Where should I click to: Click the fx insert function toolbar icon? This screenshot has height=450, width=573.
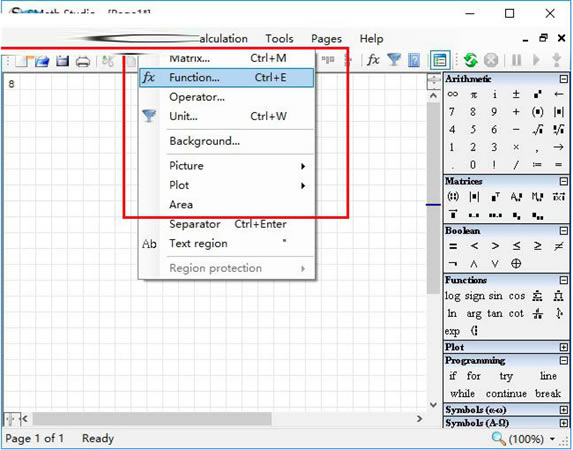point(373,60)
